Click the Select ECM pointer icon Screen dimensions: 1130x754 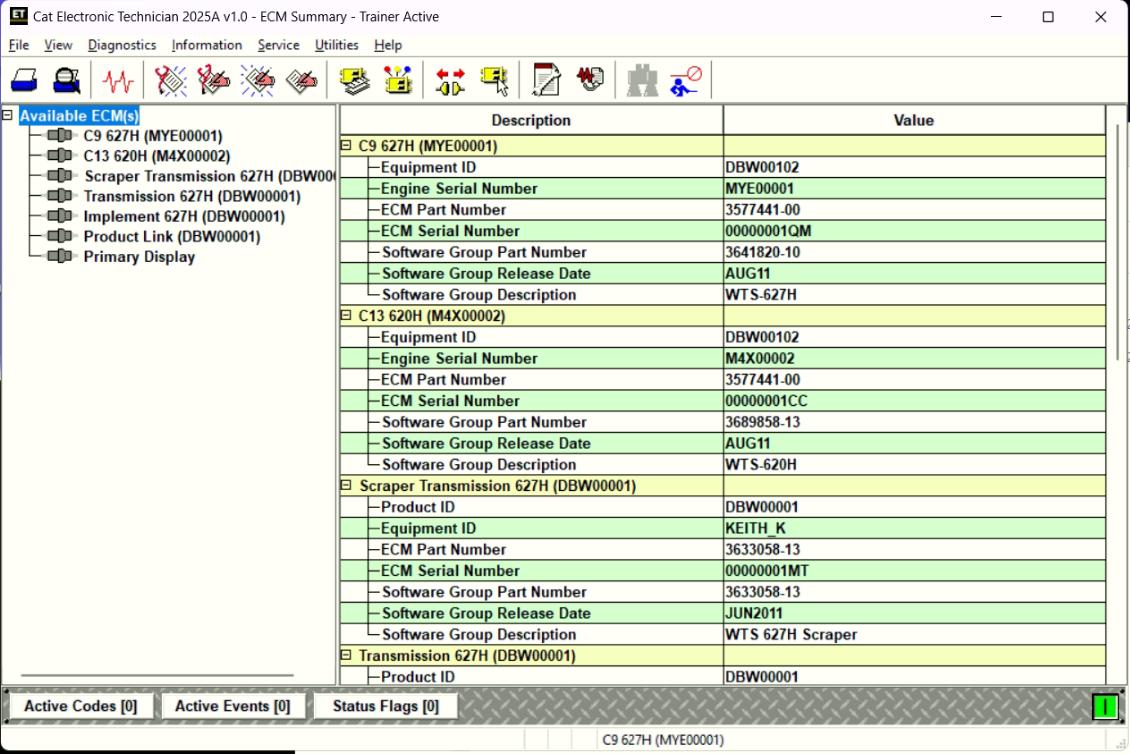[494, 80]
